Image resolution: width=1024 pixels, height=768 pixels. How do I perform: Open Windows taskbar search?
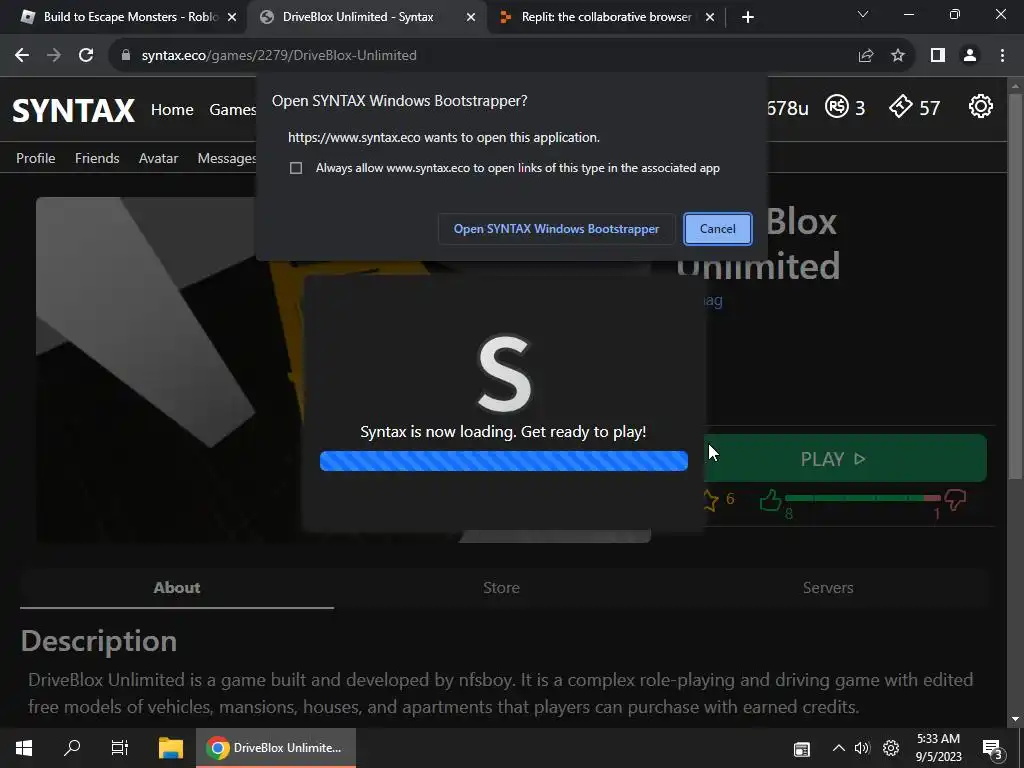click(x=72, y=748)
